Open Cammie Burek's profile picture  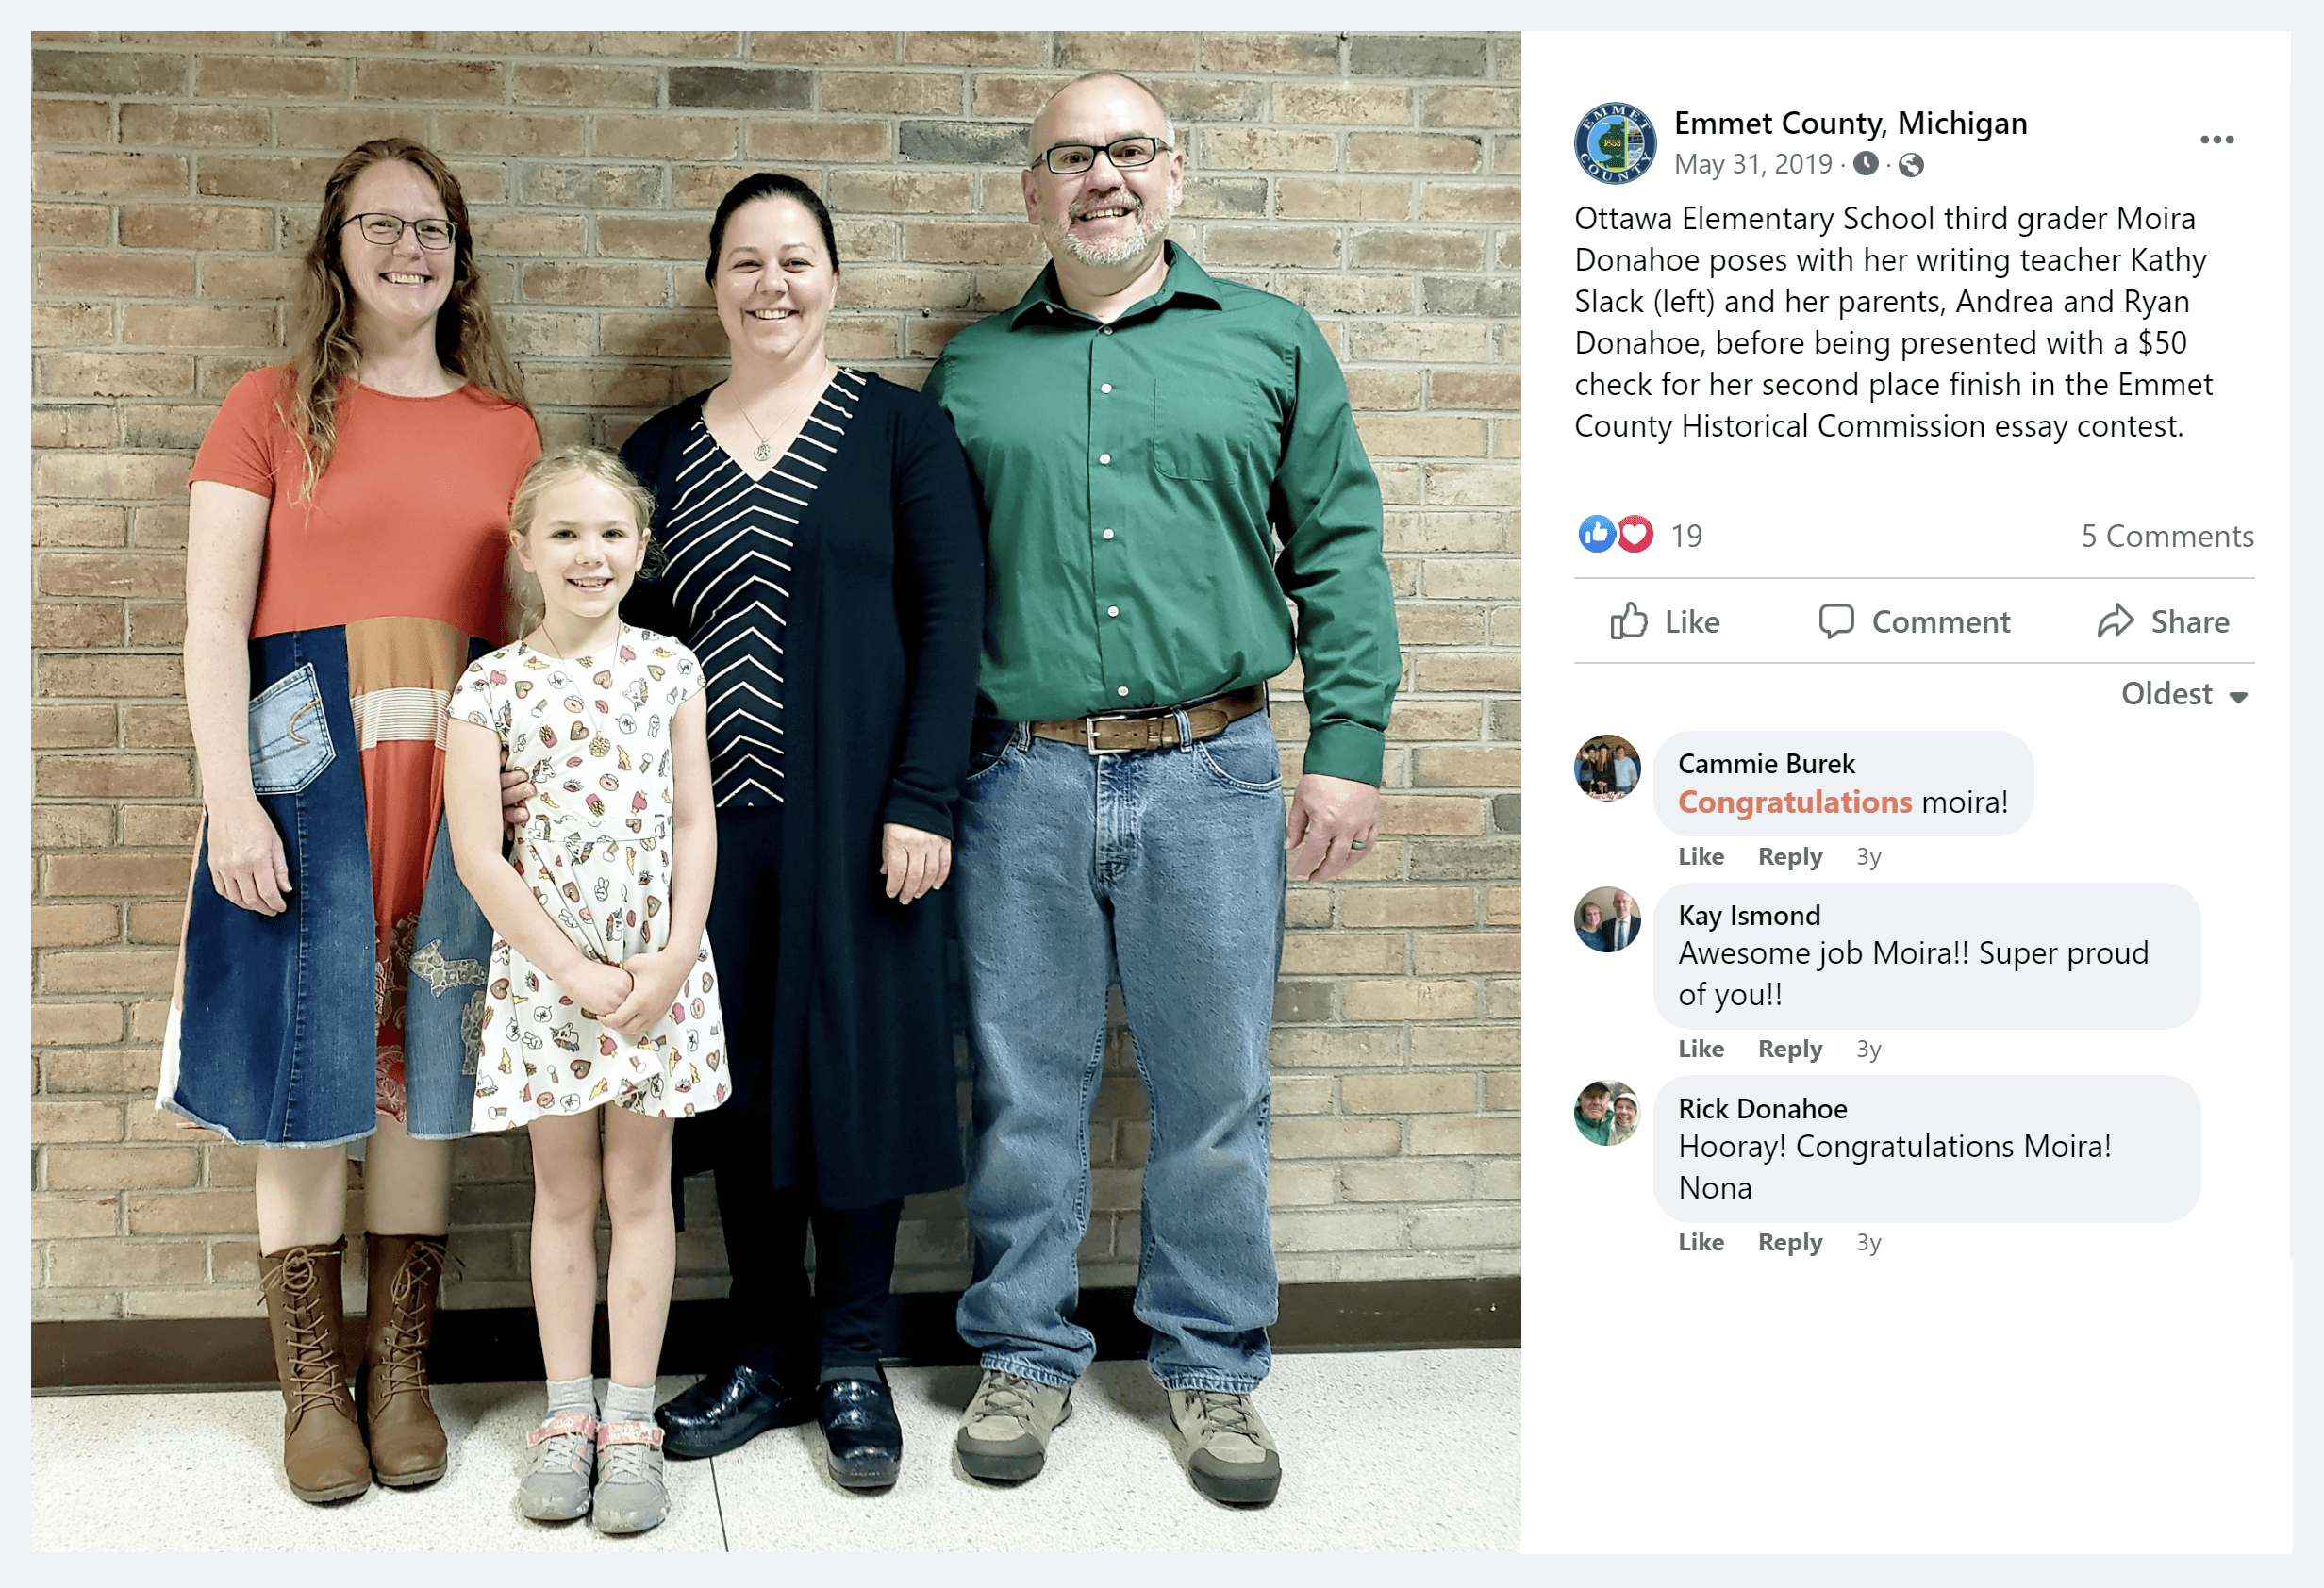(1607, 768)
